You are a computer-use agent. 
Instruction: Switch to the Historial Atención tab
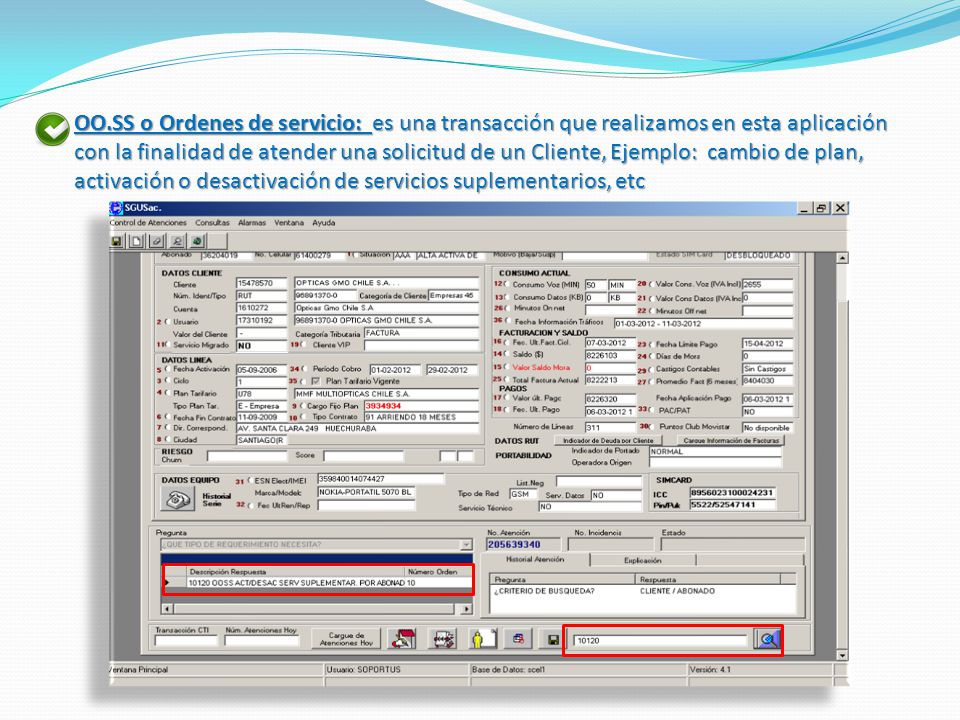click(x=535, y=560)
